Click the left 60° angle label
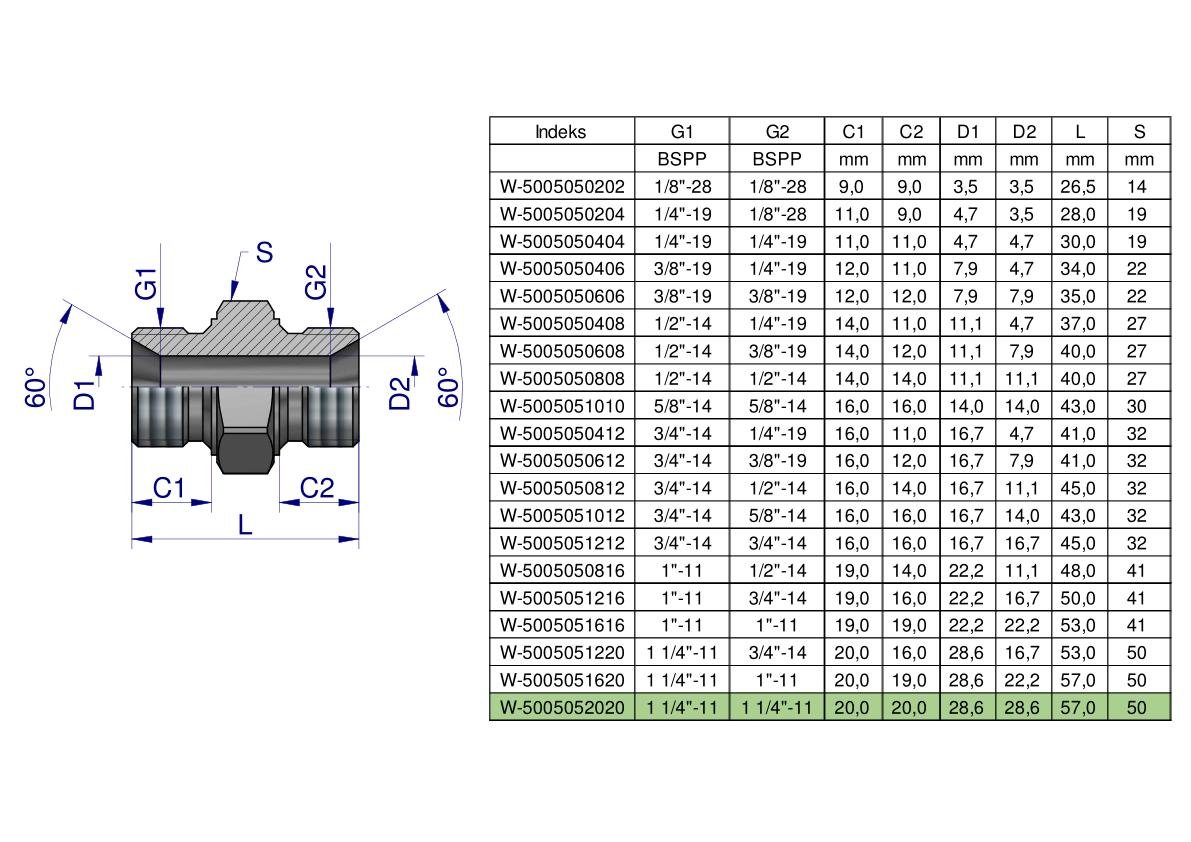The height and width of the screenshot is (842, 1191). pyautogui.click(x=37, y=392)
